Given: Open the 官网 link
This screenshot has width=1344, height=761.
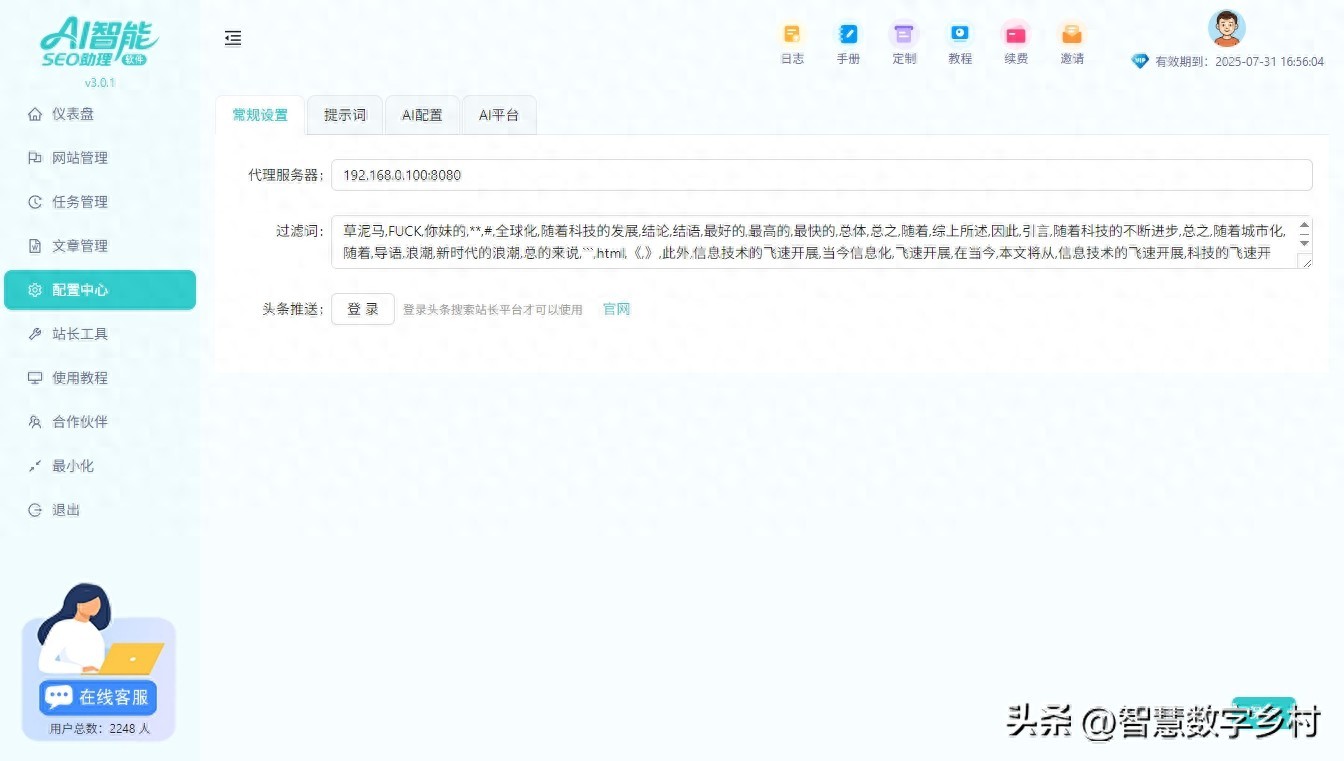Looking at the screenshot, I should (x=616, y=309).
